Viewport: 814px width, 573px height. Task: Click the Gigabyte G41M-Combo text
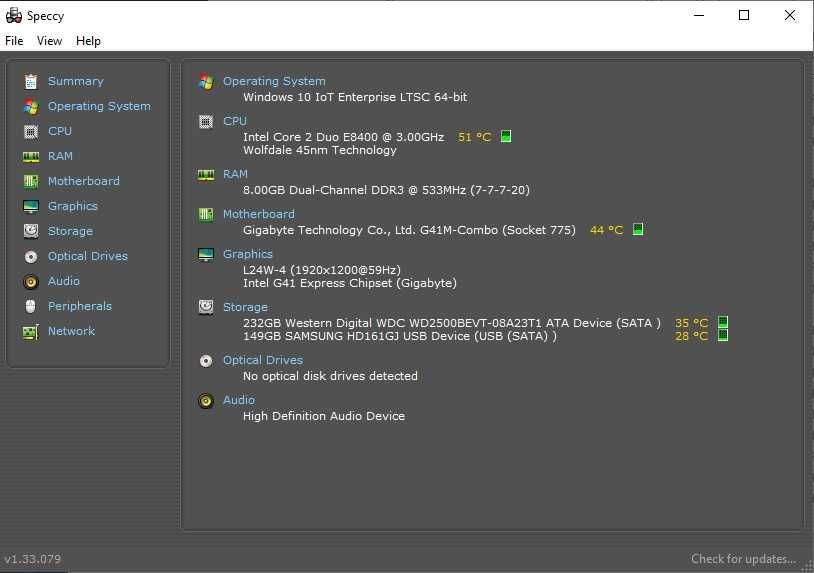click(x=409, y=230)
